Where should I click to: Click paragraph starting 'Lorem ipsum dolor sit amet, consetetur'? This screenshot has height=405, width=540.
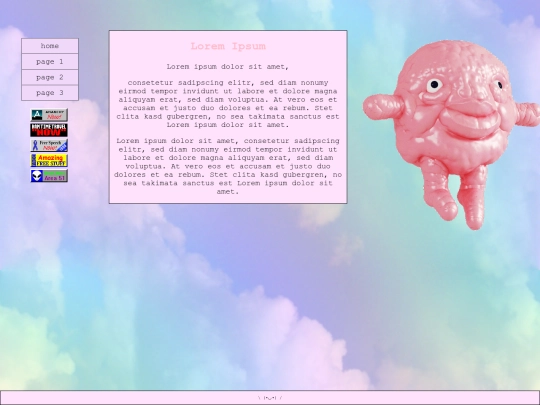(x=228, y=166)
